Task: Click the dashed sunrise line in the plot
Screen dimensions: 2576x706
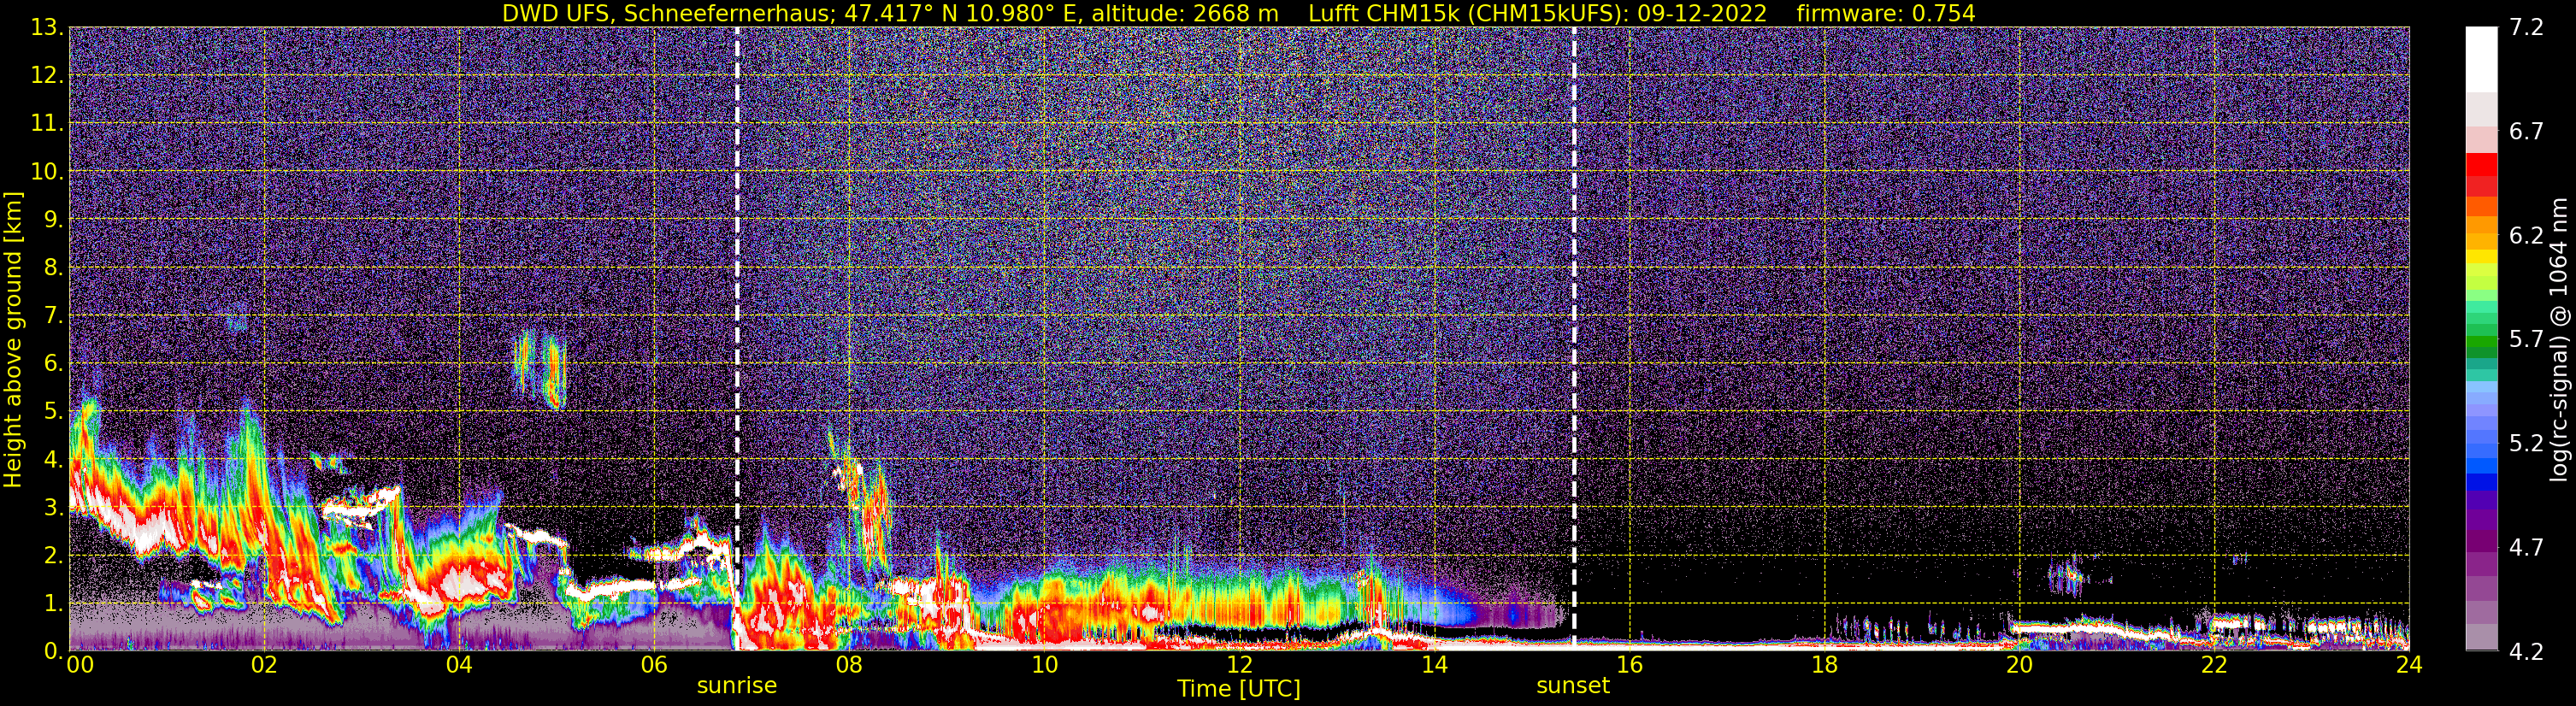Action: 737,339
